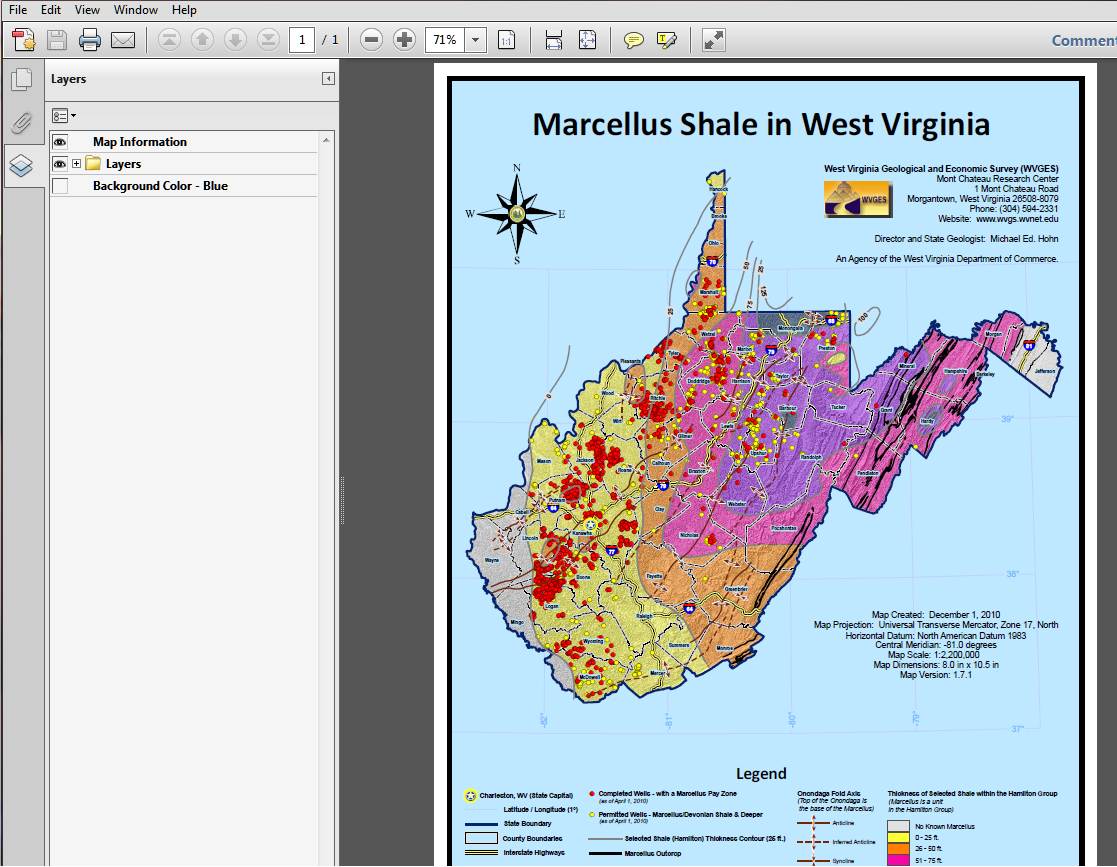Print the document using printer icon
Screen dimensions: 1117x867
[x=90, y=40]
